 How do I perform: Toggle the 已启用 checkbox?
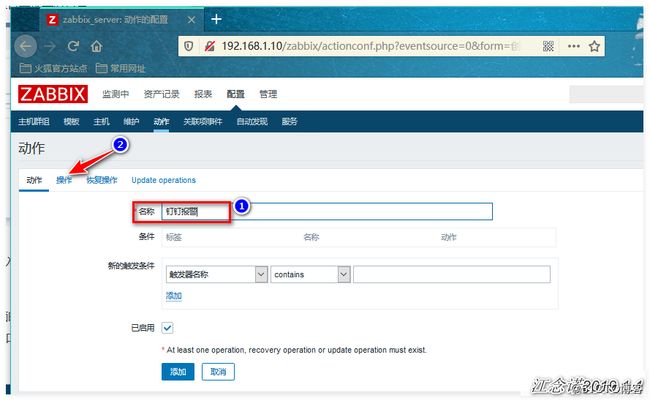tap(167, 328)
